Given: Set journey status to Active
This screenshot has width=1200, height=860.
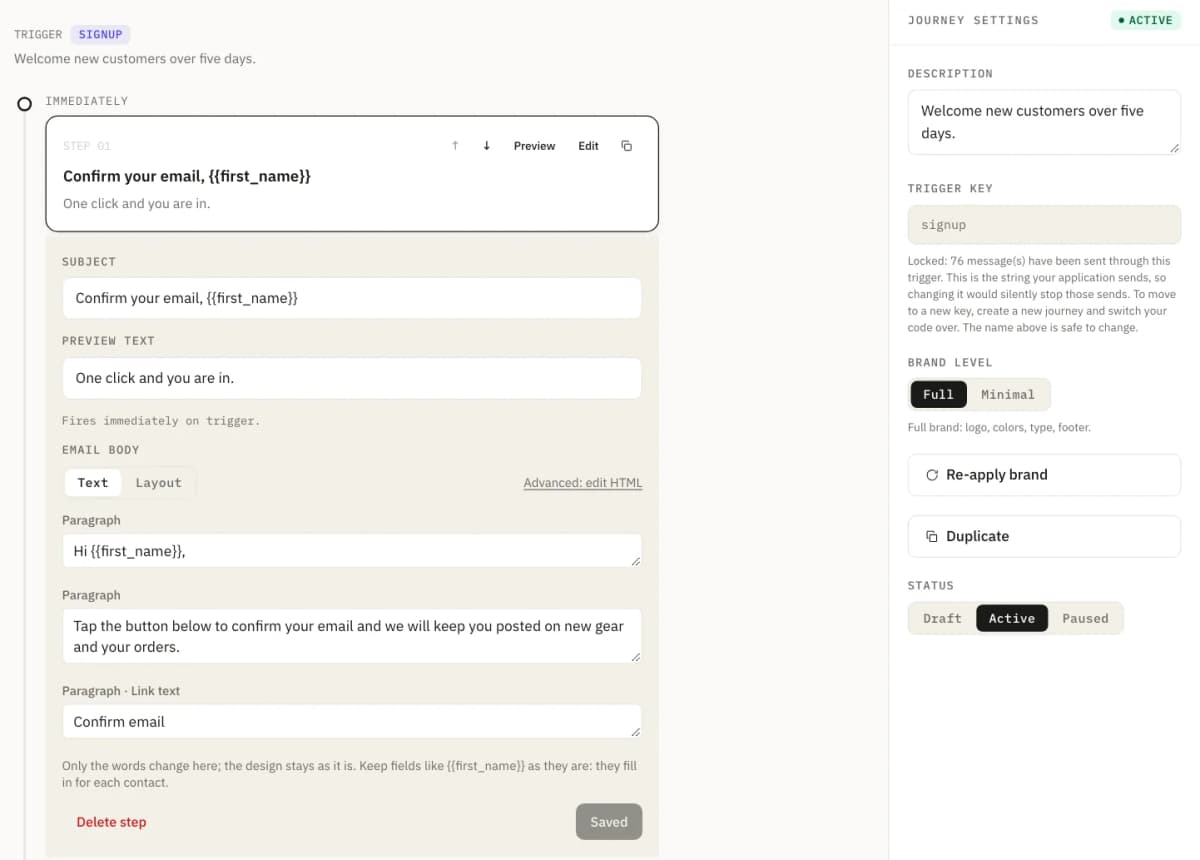Looking at the screenshot, I should click(x=1012, y=618).
